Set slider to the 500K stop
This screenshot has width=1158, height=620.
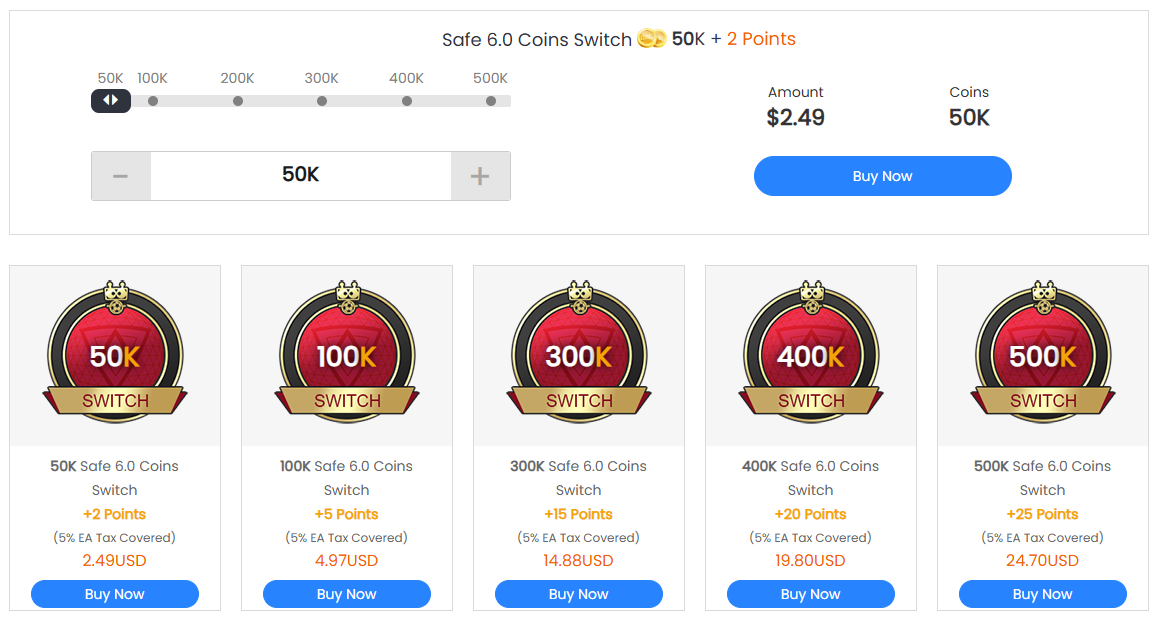[x=491, y=101]
